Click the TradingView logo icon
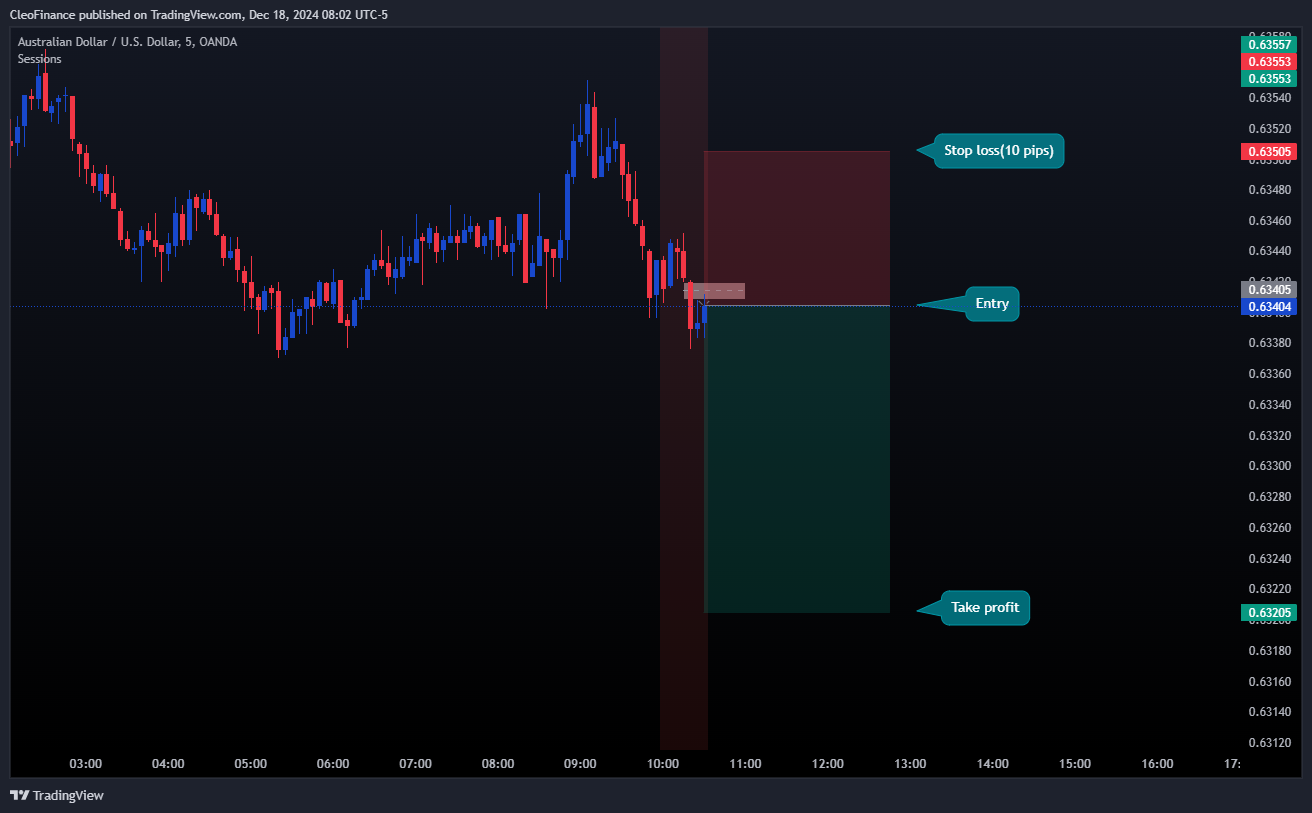 [x=19, y=795]
